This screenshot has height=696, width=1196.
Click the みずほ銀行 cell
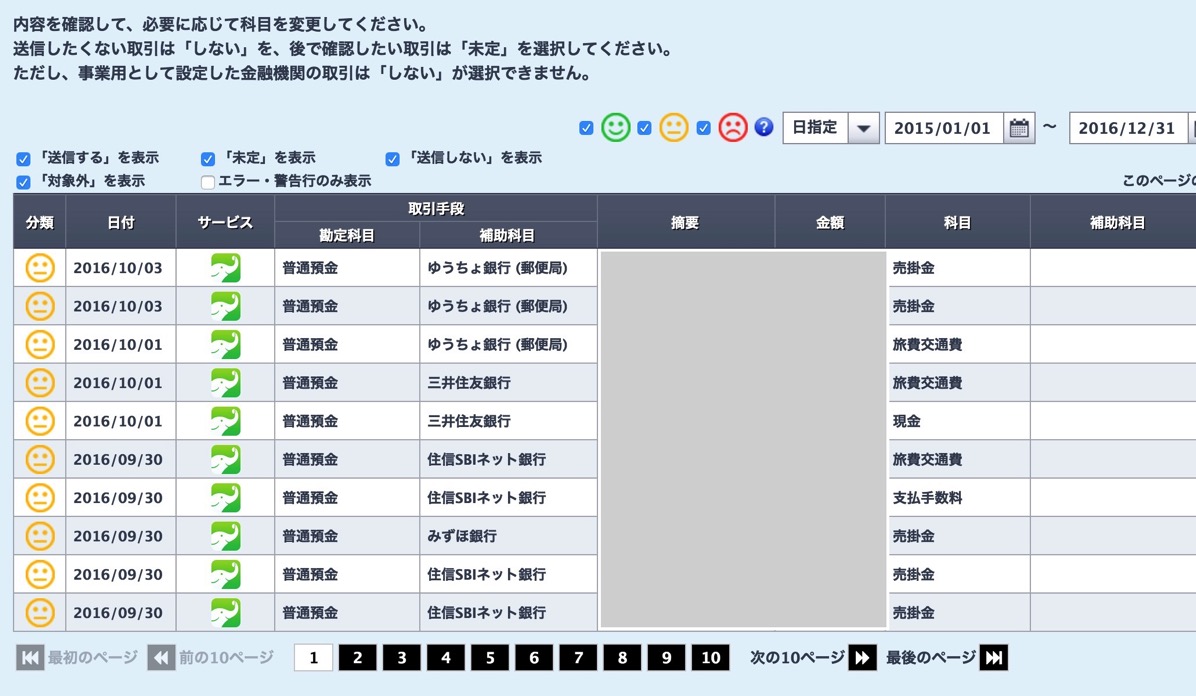coord(508,536)
